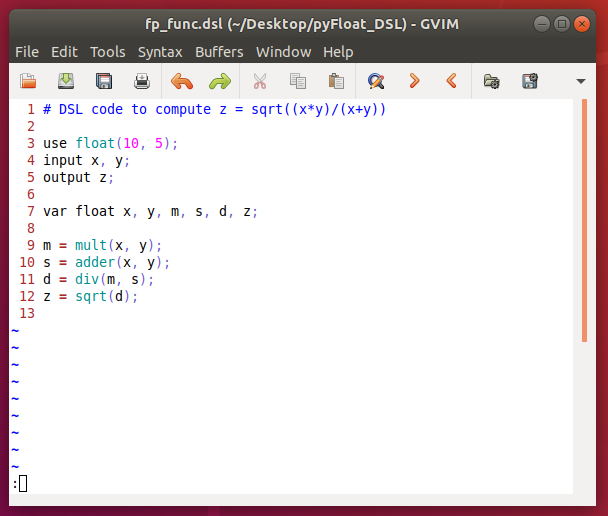Expand the toolbar overflow arrow
The image size is (608, 516).
(x=580, y=81)
